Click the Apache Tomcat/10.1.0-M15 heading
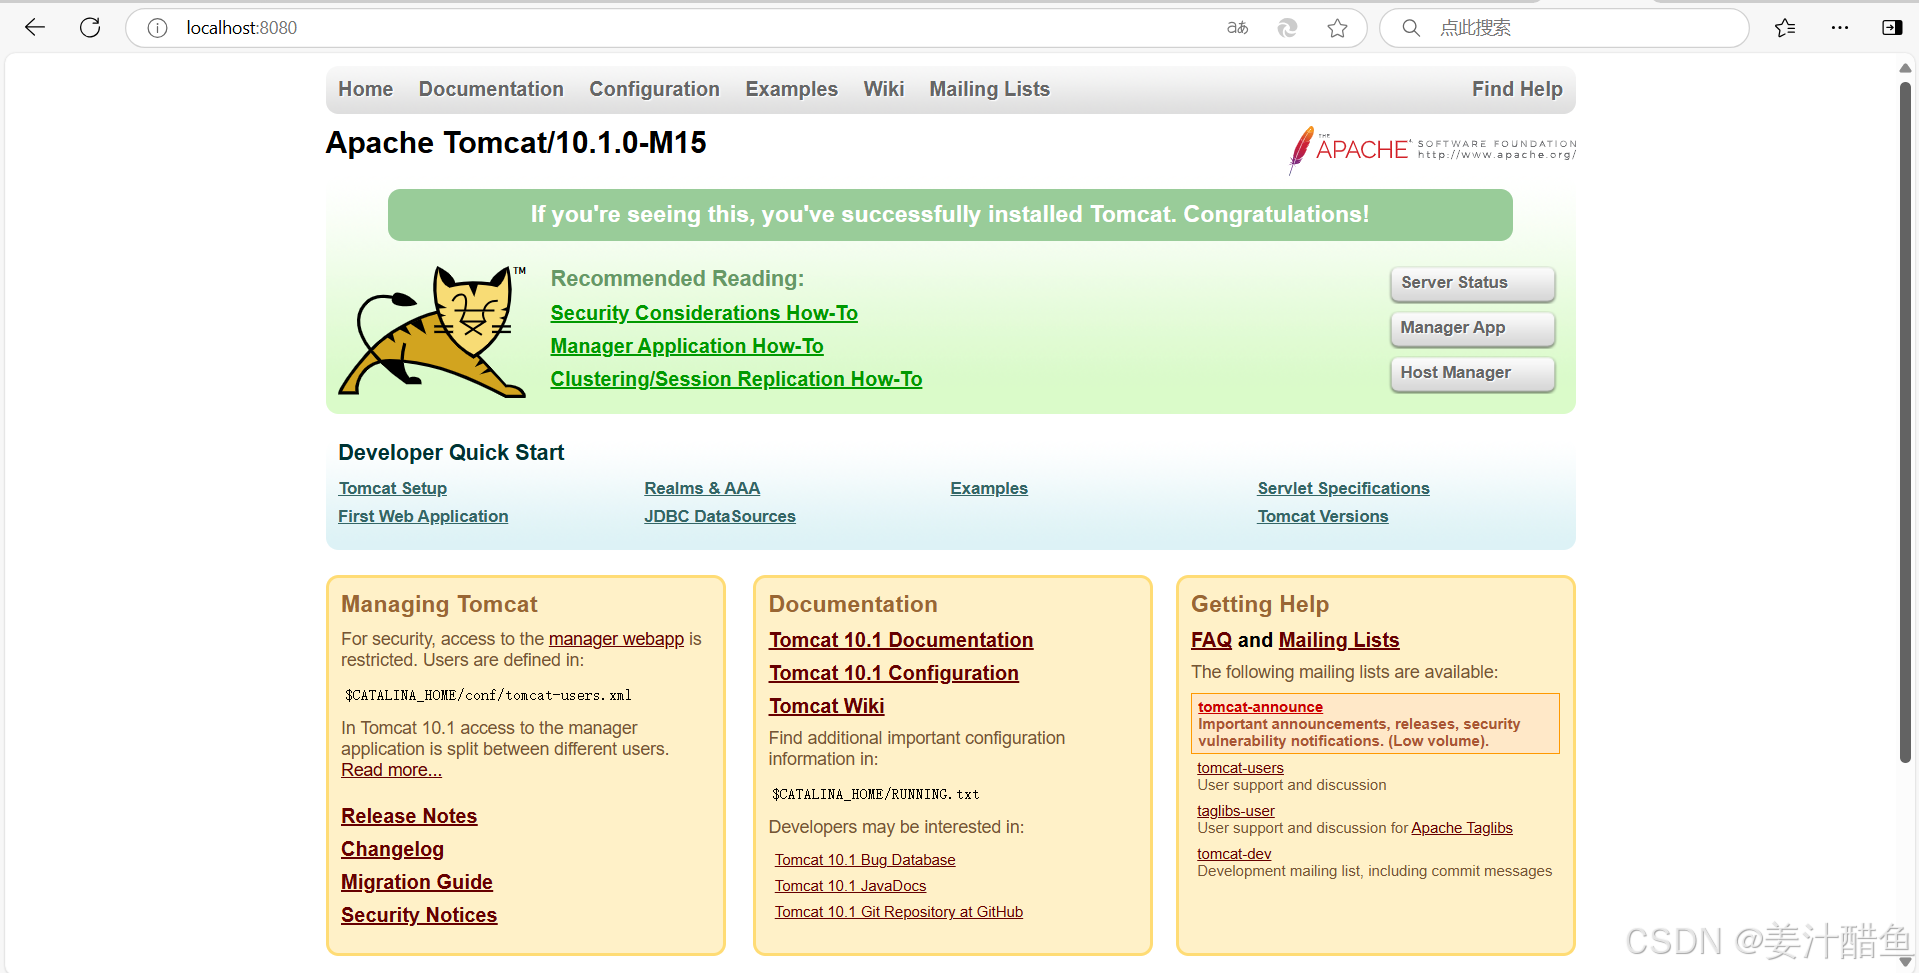The height and width of the screenshot is (973, 1919). click(516, 143)
